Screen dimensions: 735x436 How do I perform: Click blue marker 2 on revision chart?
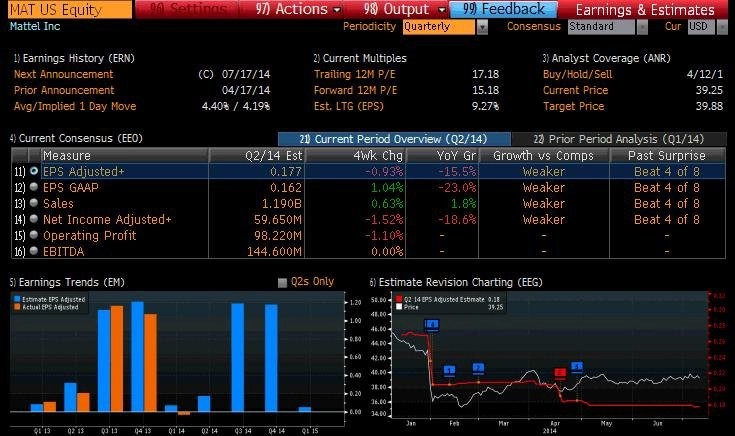pyautogui.click(x=478, y=368)
